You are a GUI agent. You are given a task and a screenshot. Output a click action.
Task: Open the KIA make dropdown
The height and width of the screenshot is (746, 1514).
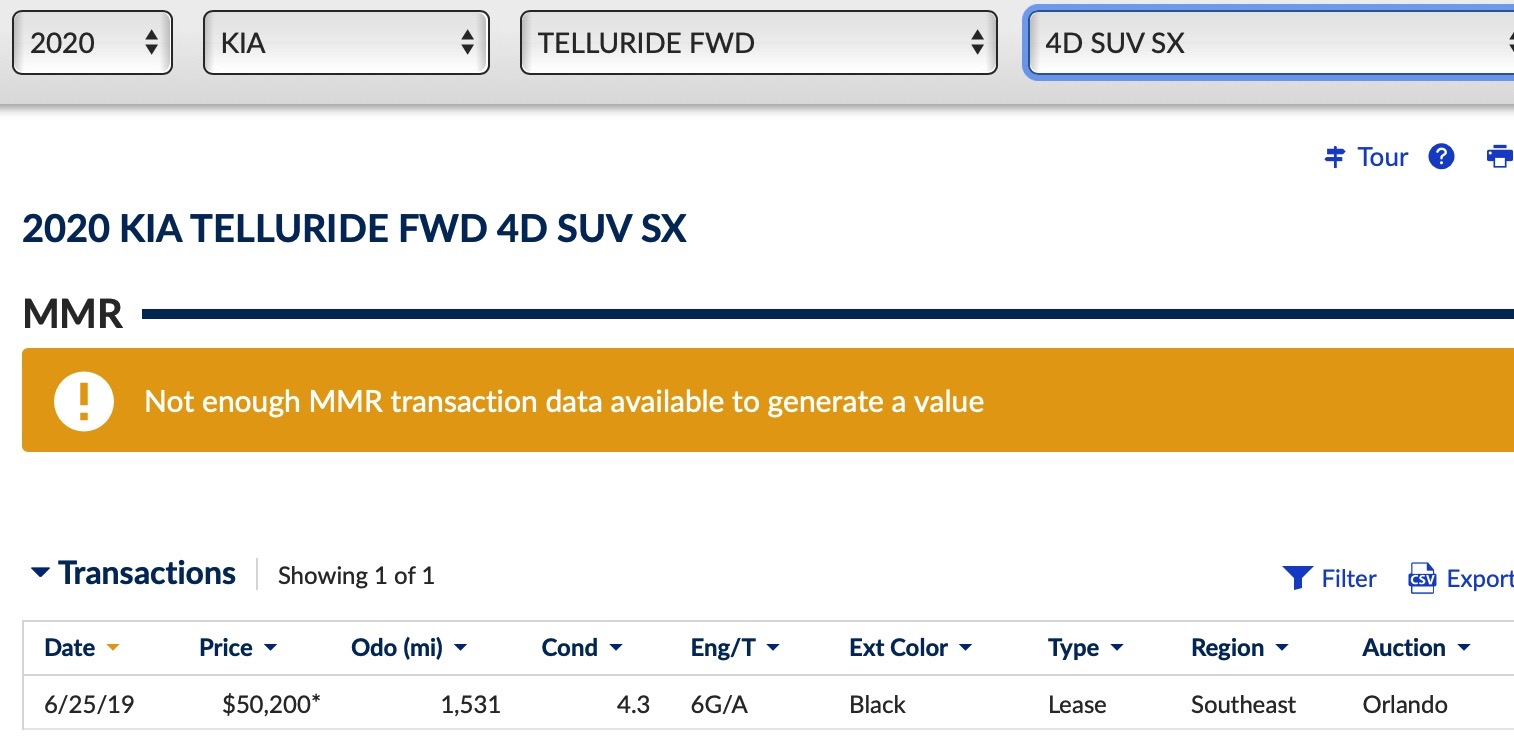pos(346,43)
